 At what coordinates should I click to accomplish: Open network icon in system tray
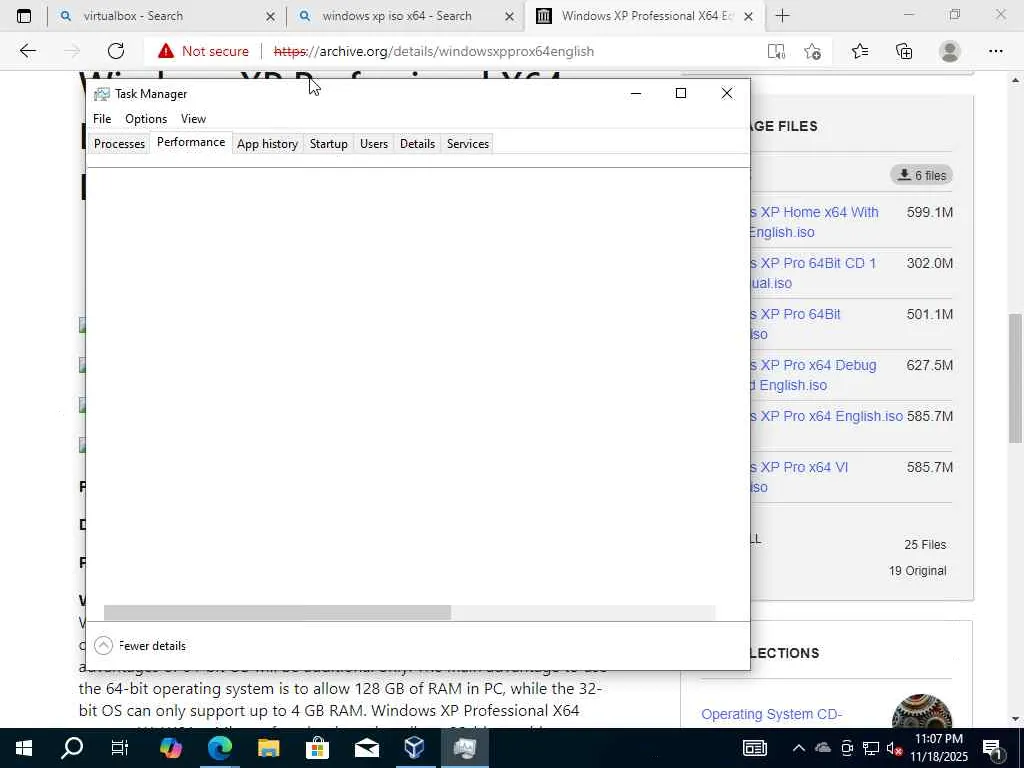pos(871,748)
